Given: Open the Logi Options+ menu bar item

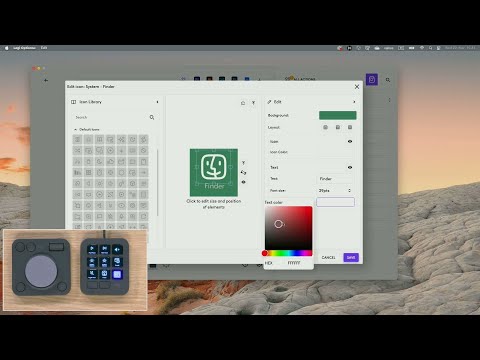Looking at the screenshot, I should tap(24, 48).
